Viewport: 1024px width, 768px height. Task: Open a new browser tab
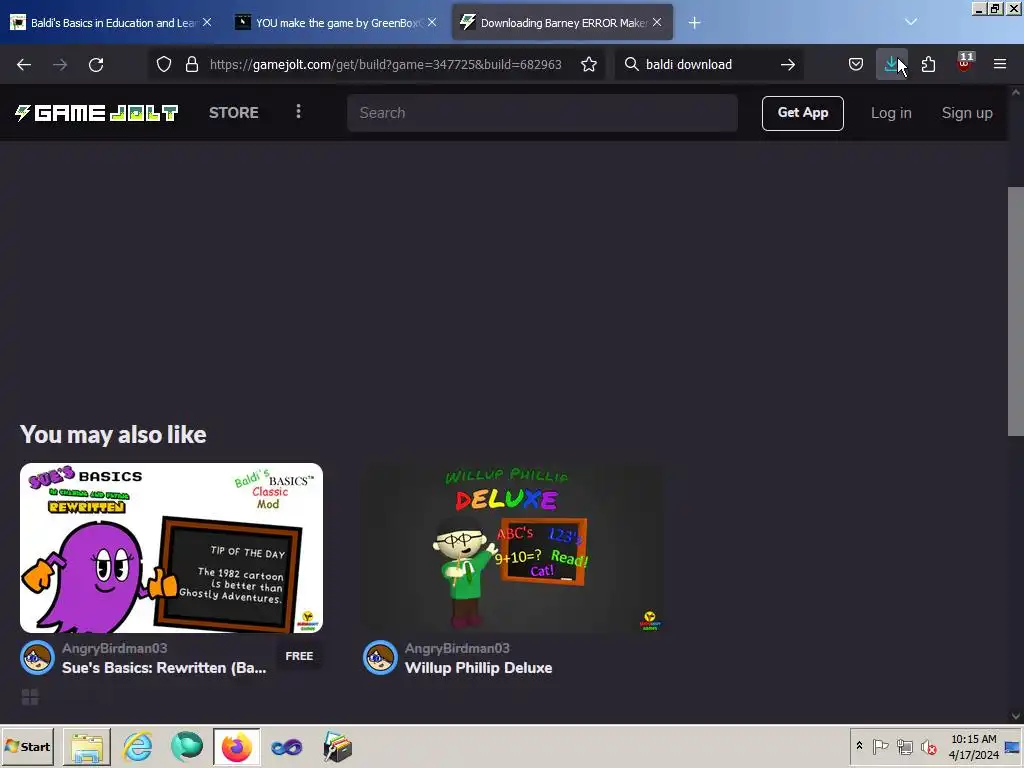694,23
